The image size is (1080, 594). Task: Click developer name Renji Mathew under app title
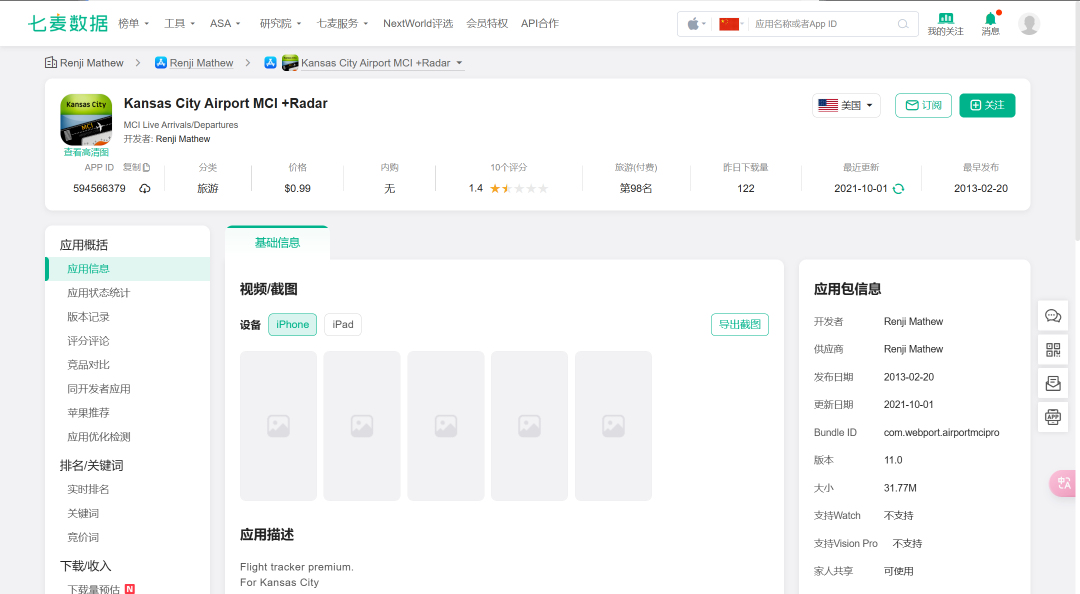pos(183,139)
